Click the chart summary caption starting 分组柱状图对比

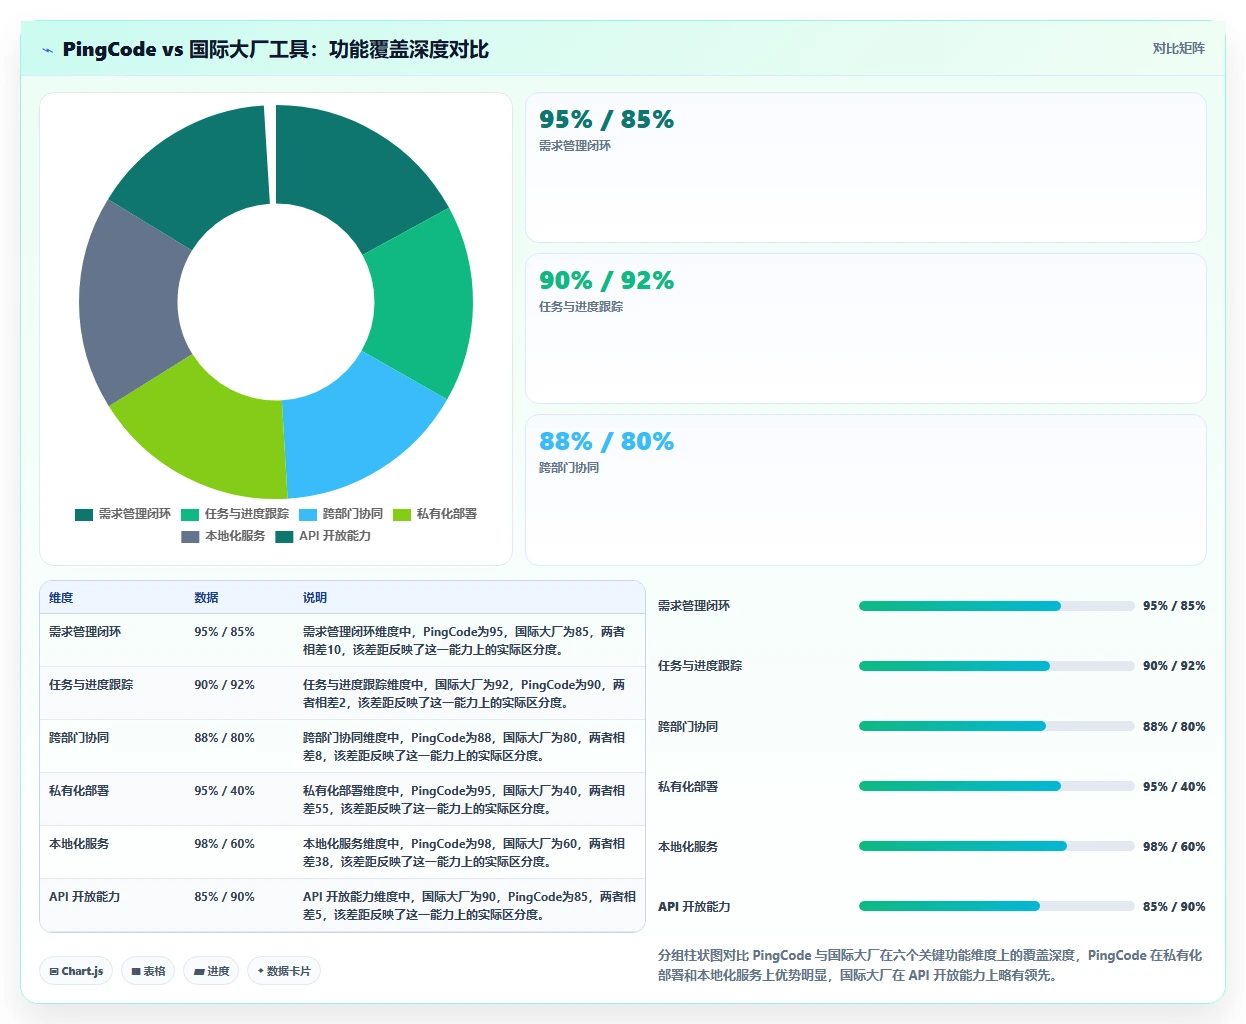(931, 965)
